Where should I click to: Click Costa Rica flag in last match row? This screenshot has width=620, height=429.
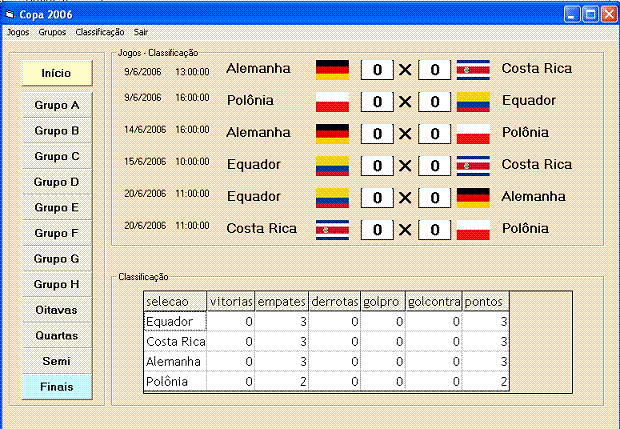[x=332, y=229]
